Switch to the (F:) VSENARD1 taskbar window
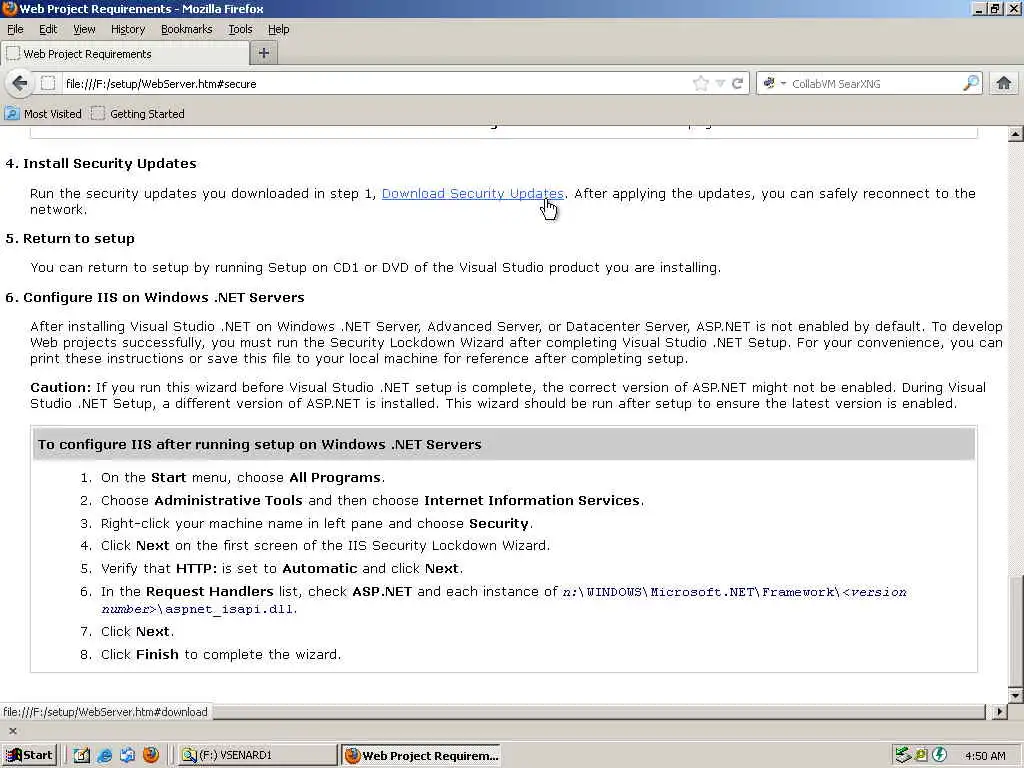Screen dimensions: 1024x768 tap(257, 755)
